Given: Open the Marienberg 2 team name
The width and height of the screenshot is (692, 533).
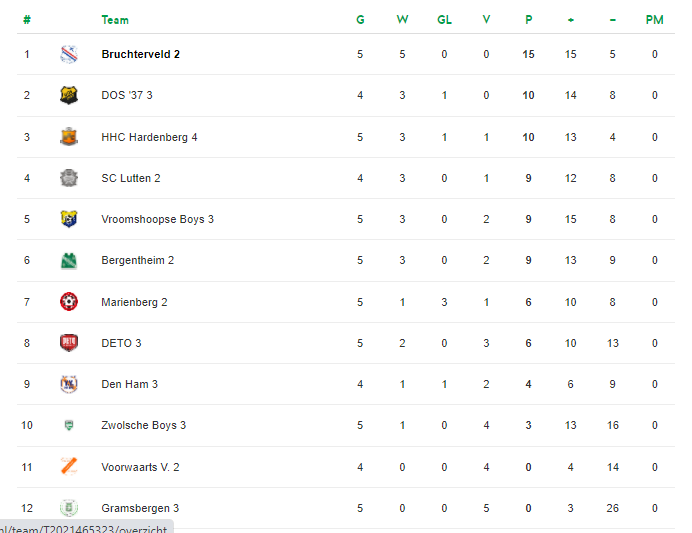Looking at the screenshot, I should tap(134, 302).
